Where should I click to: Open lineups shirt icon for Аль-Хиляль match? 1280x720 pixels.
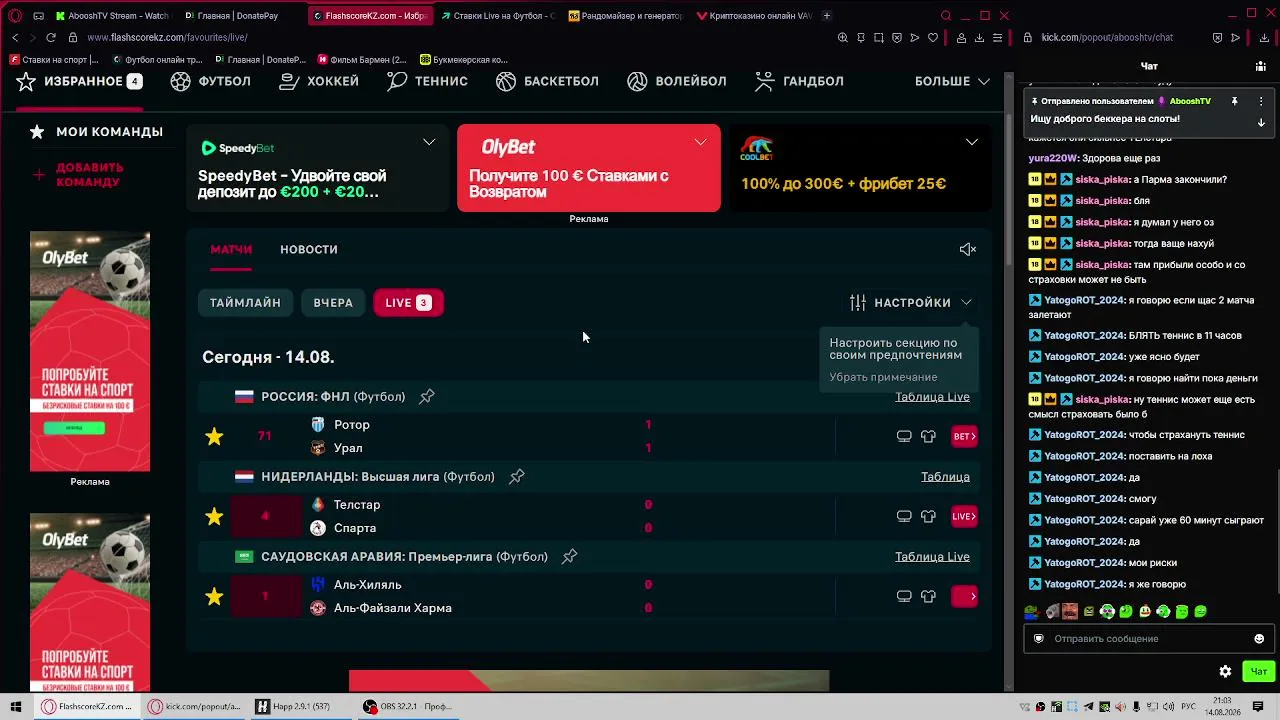[928, 596]
